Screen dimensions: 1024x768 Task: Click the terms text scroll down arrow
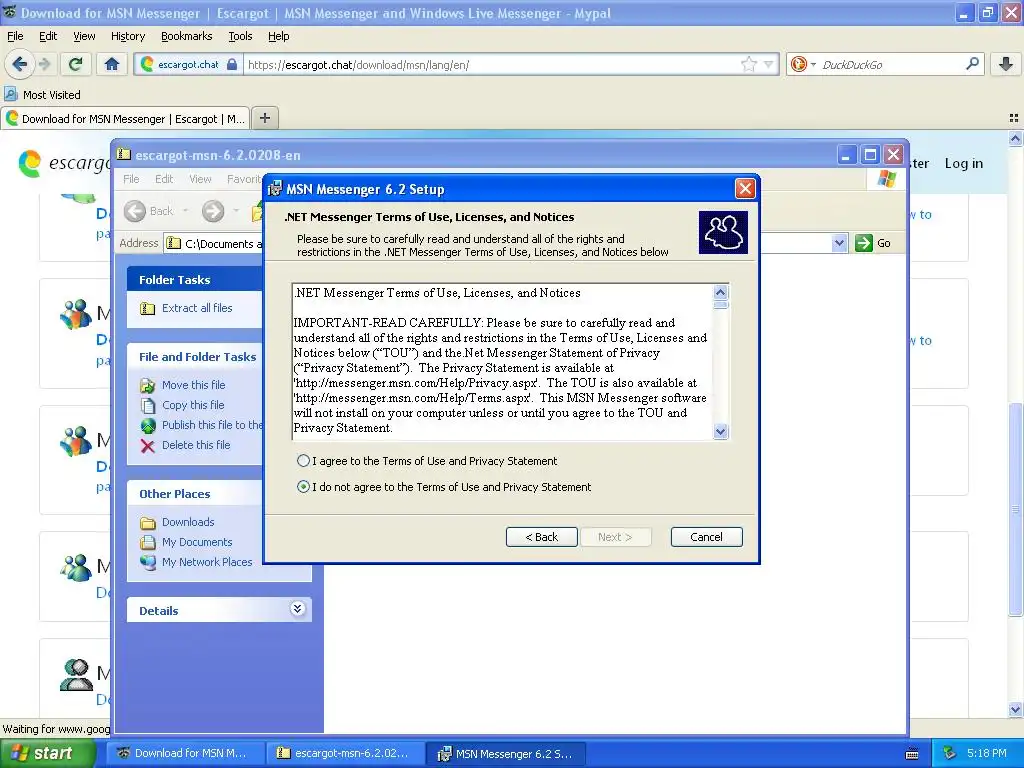point(720,431)
